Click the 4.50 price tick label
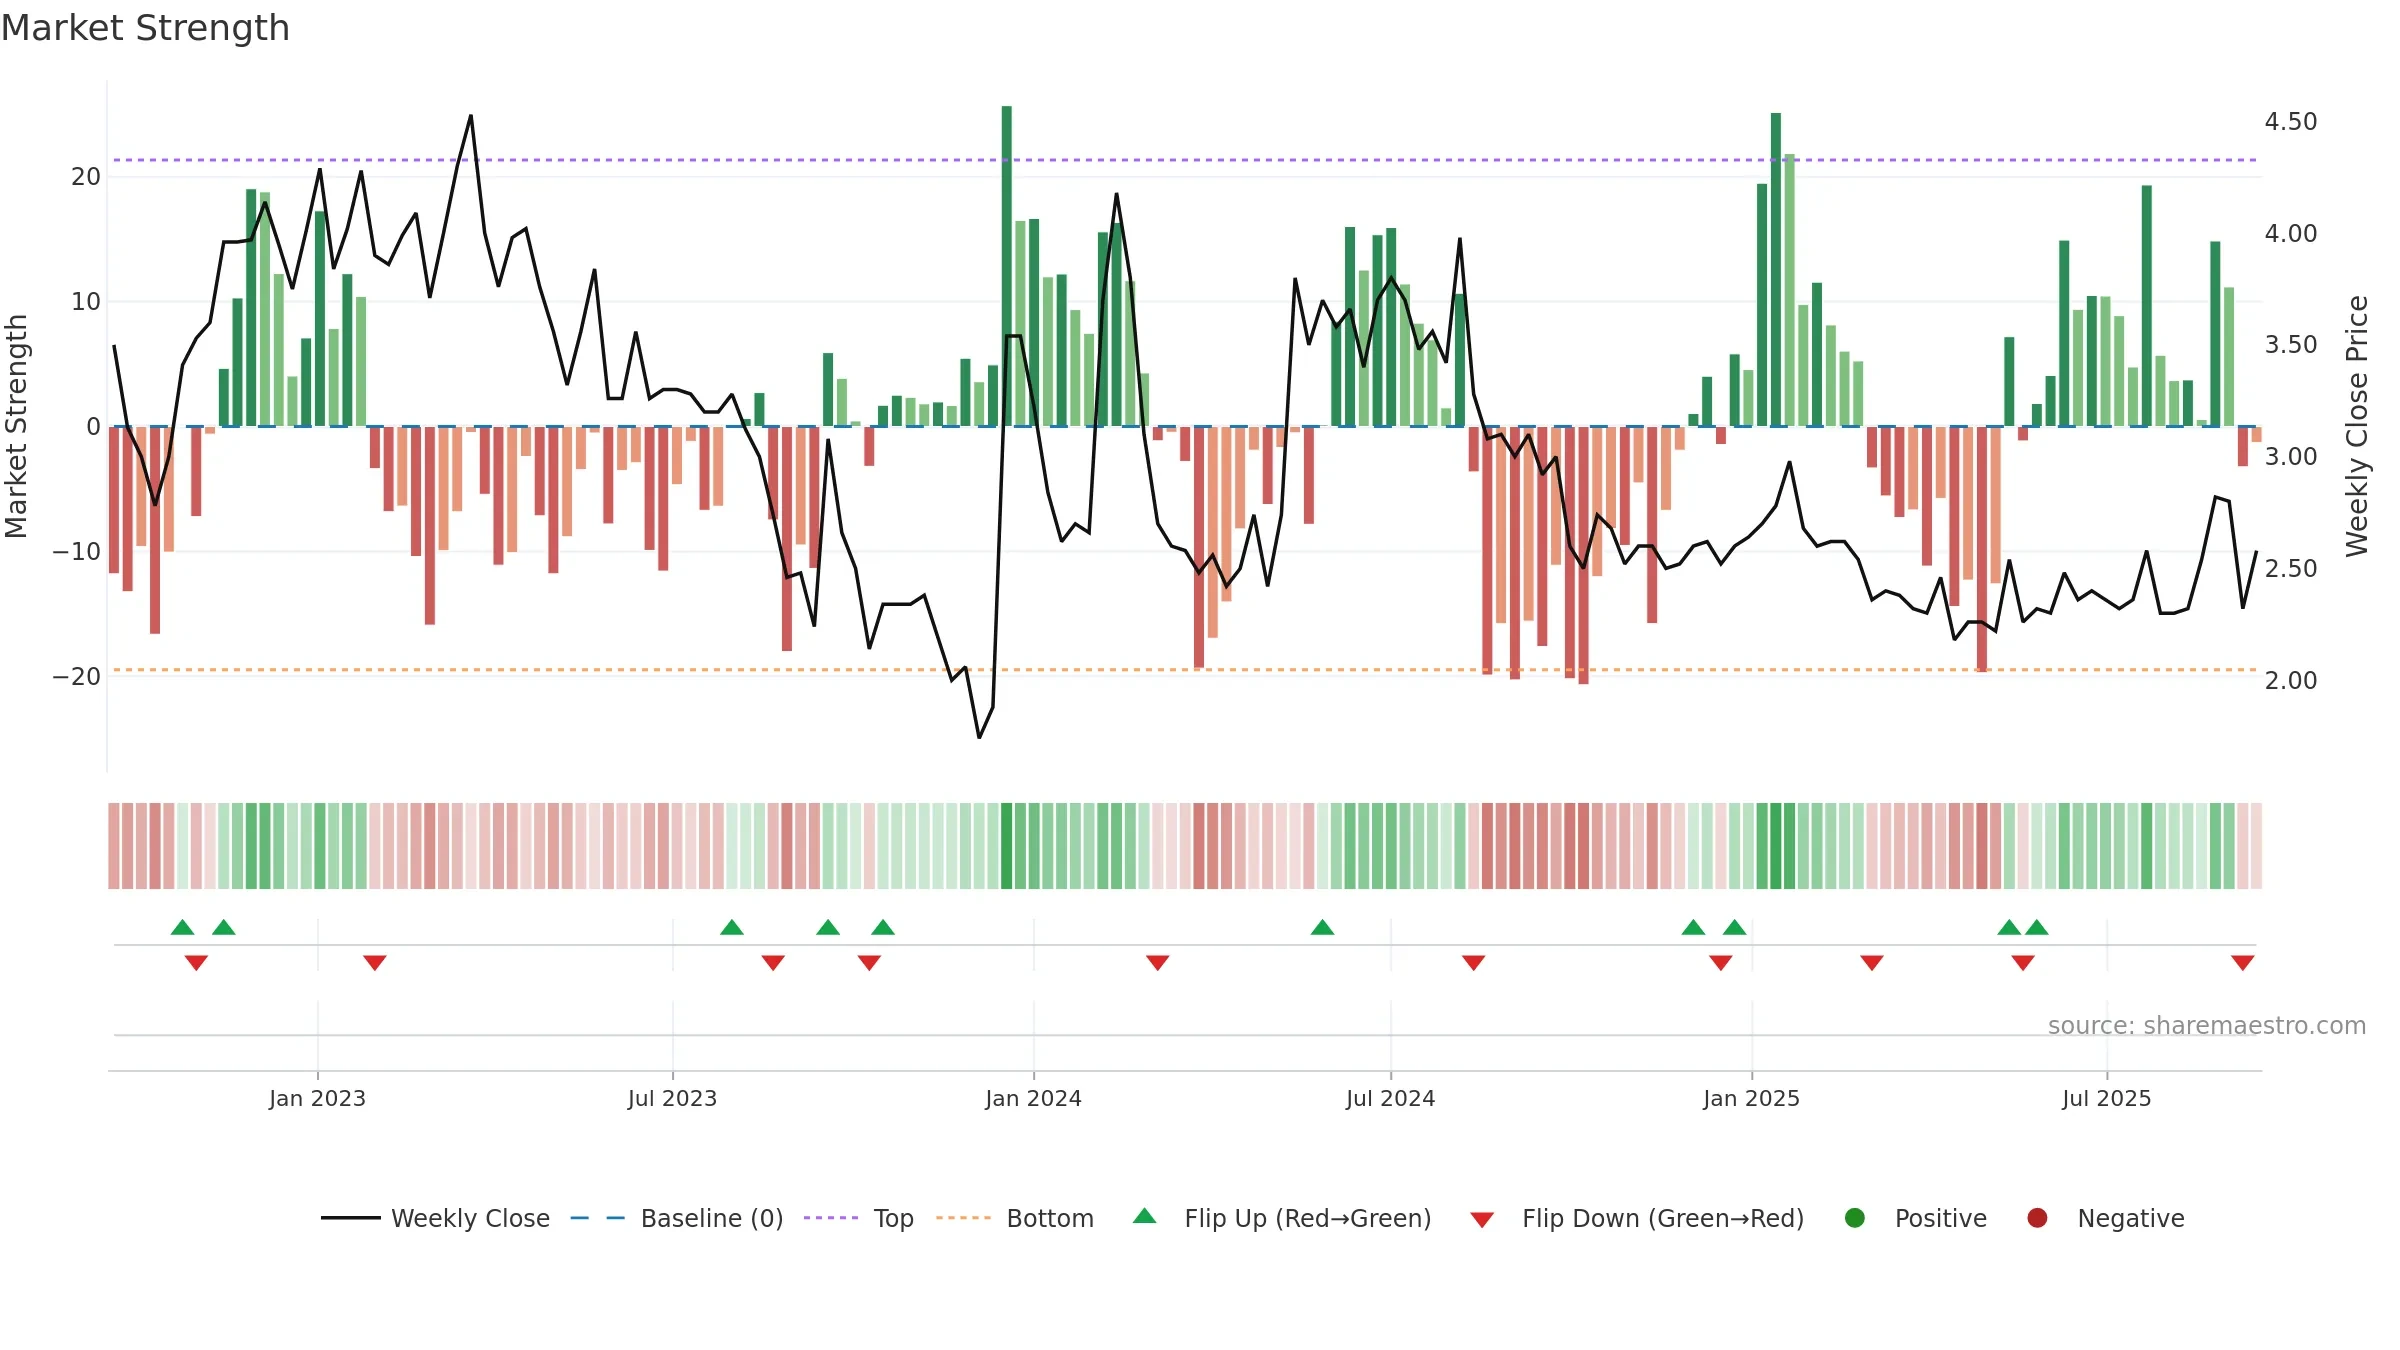This screenshot has width=2400, height=1350. [x=2291, y=122]
